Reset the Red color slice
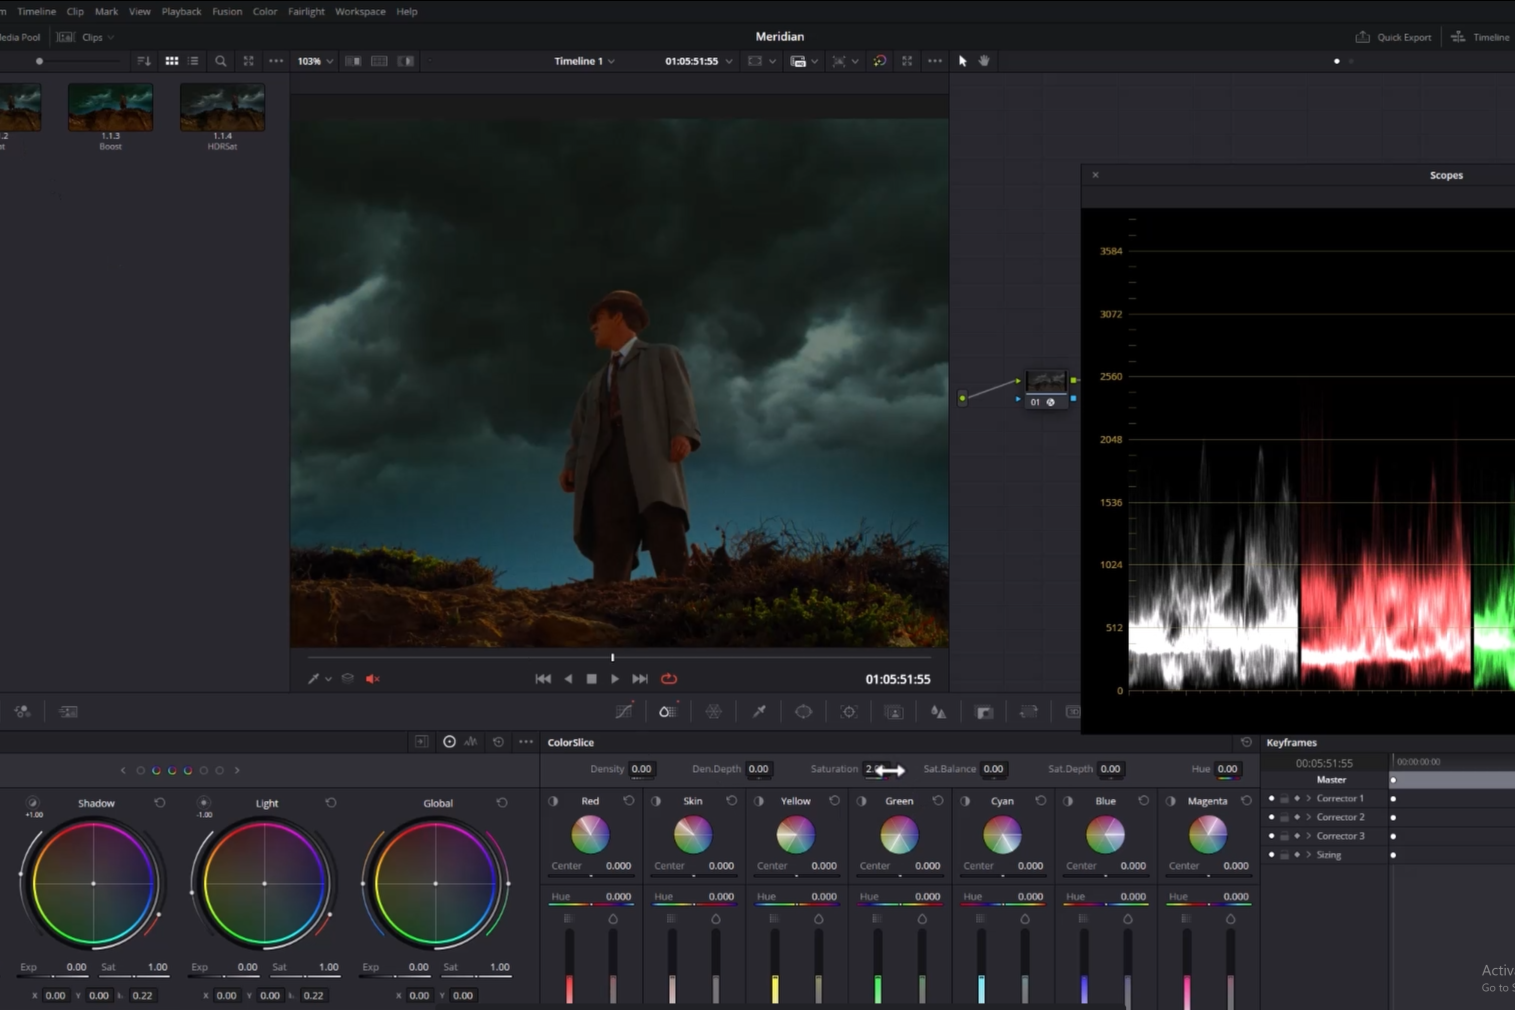1515x1010 pixels. pyautogui.click(x=629, y=801)
